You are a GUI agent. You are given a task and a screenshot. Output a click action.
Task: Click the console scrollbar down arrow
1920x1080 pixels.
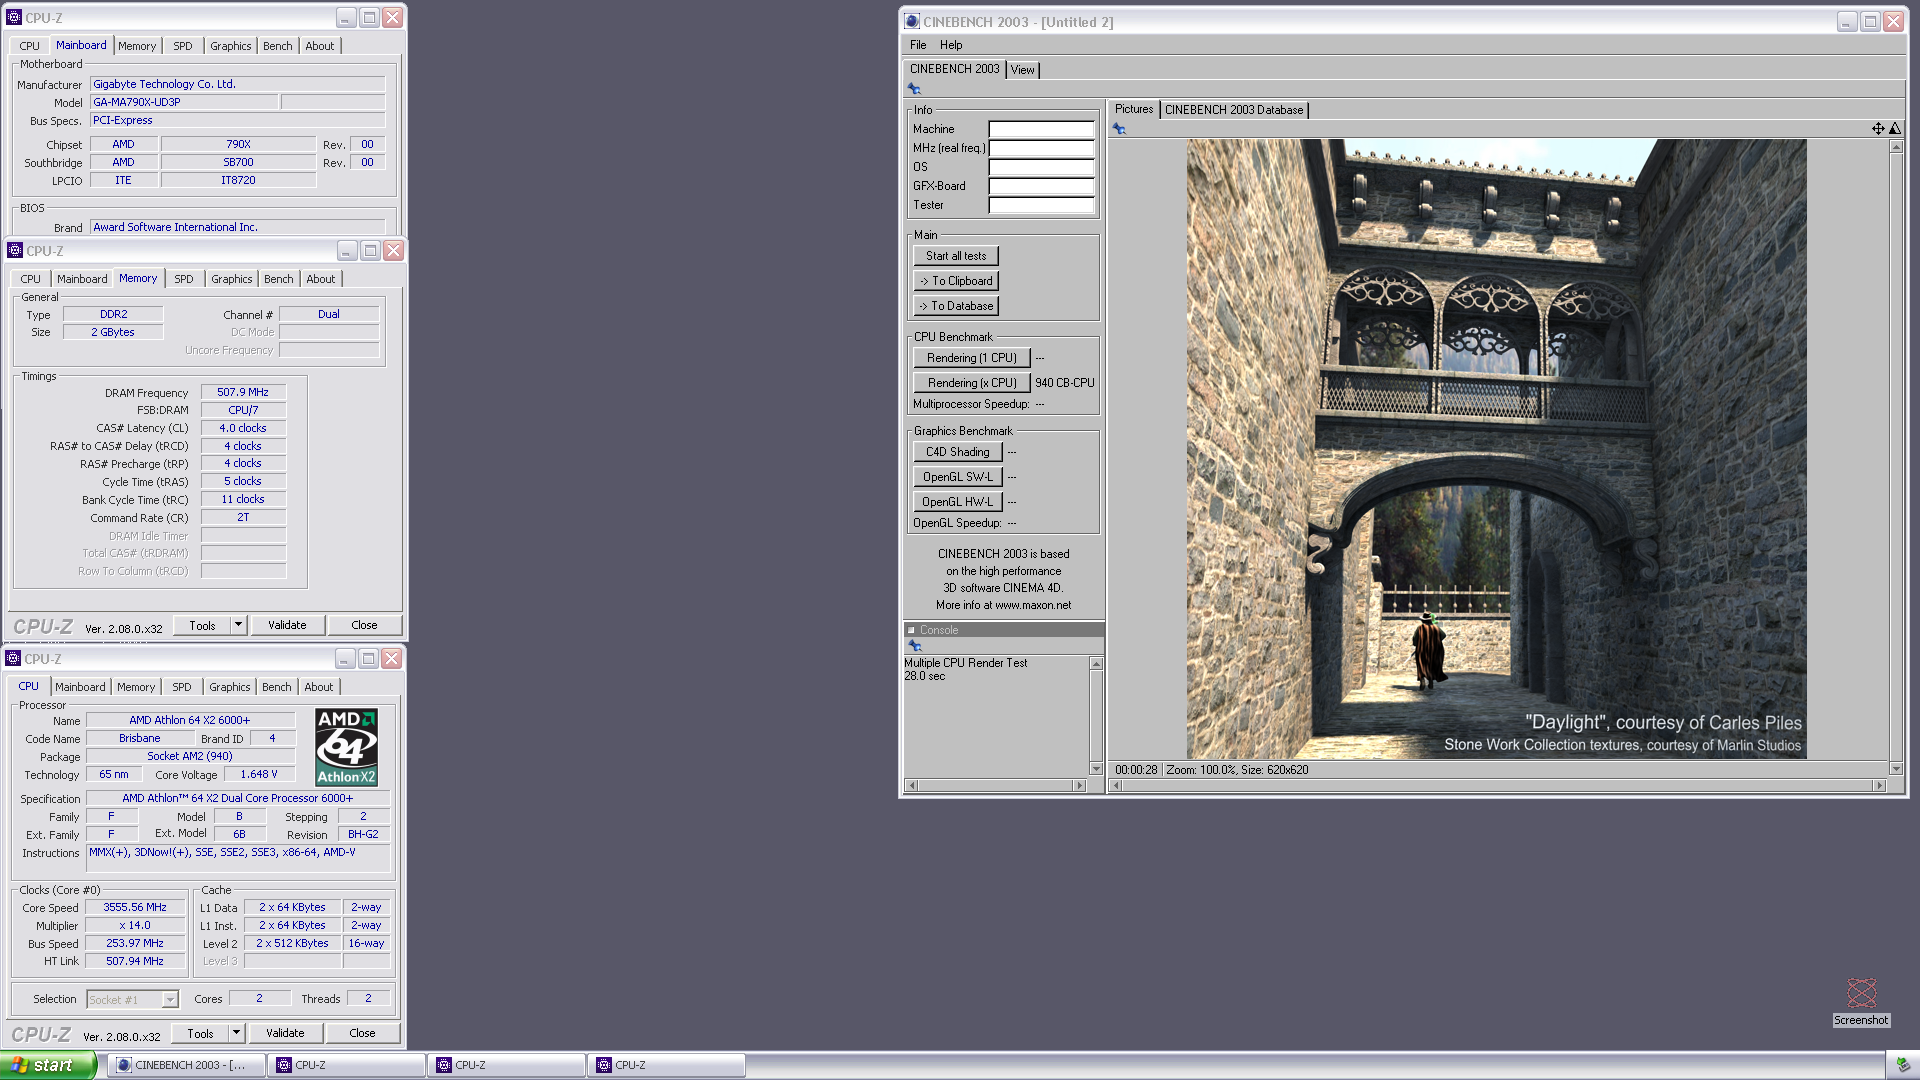1096,769
